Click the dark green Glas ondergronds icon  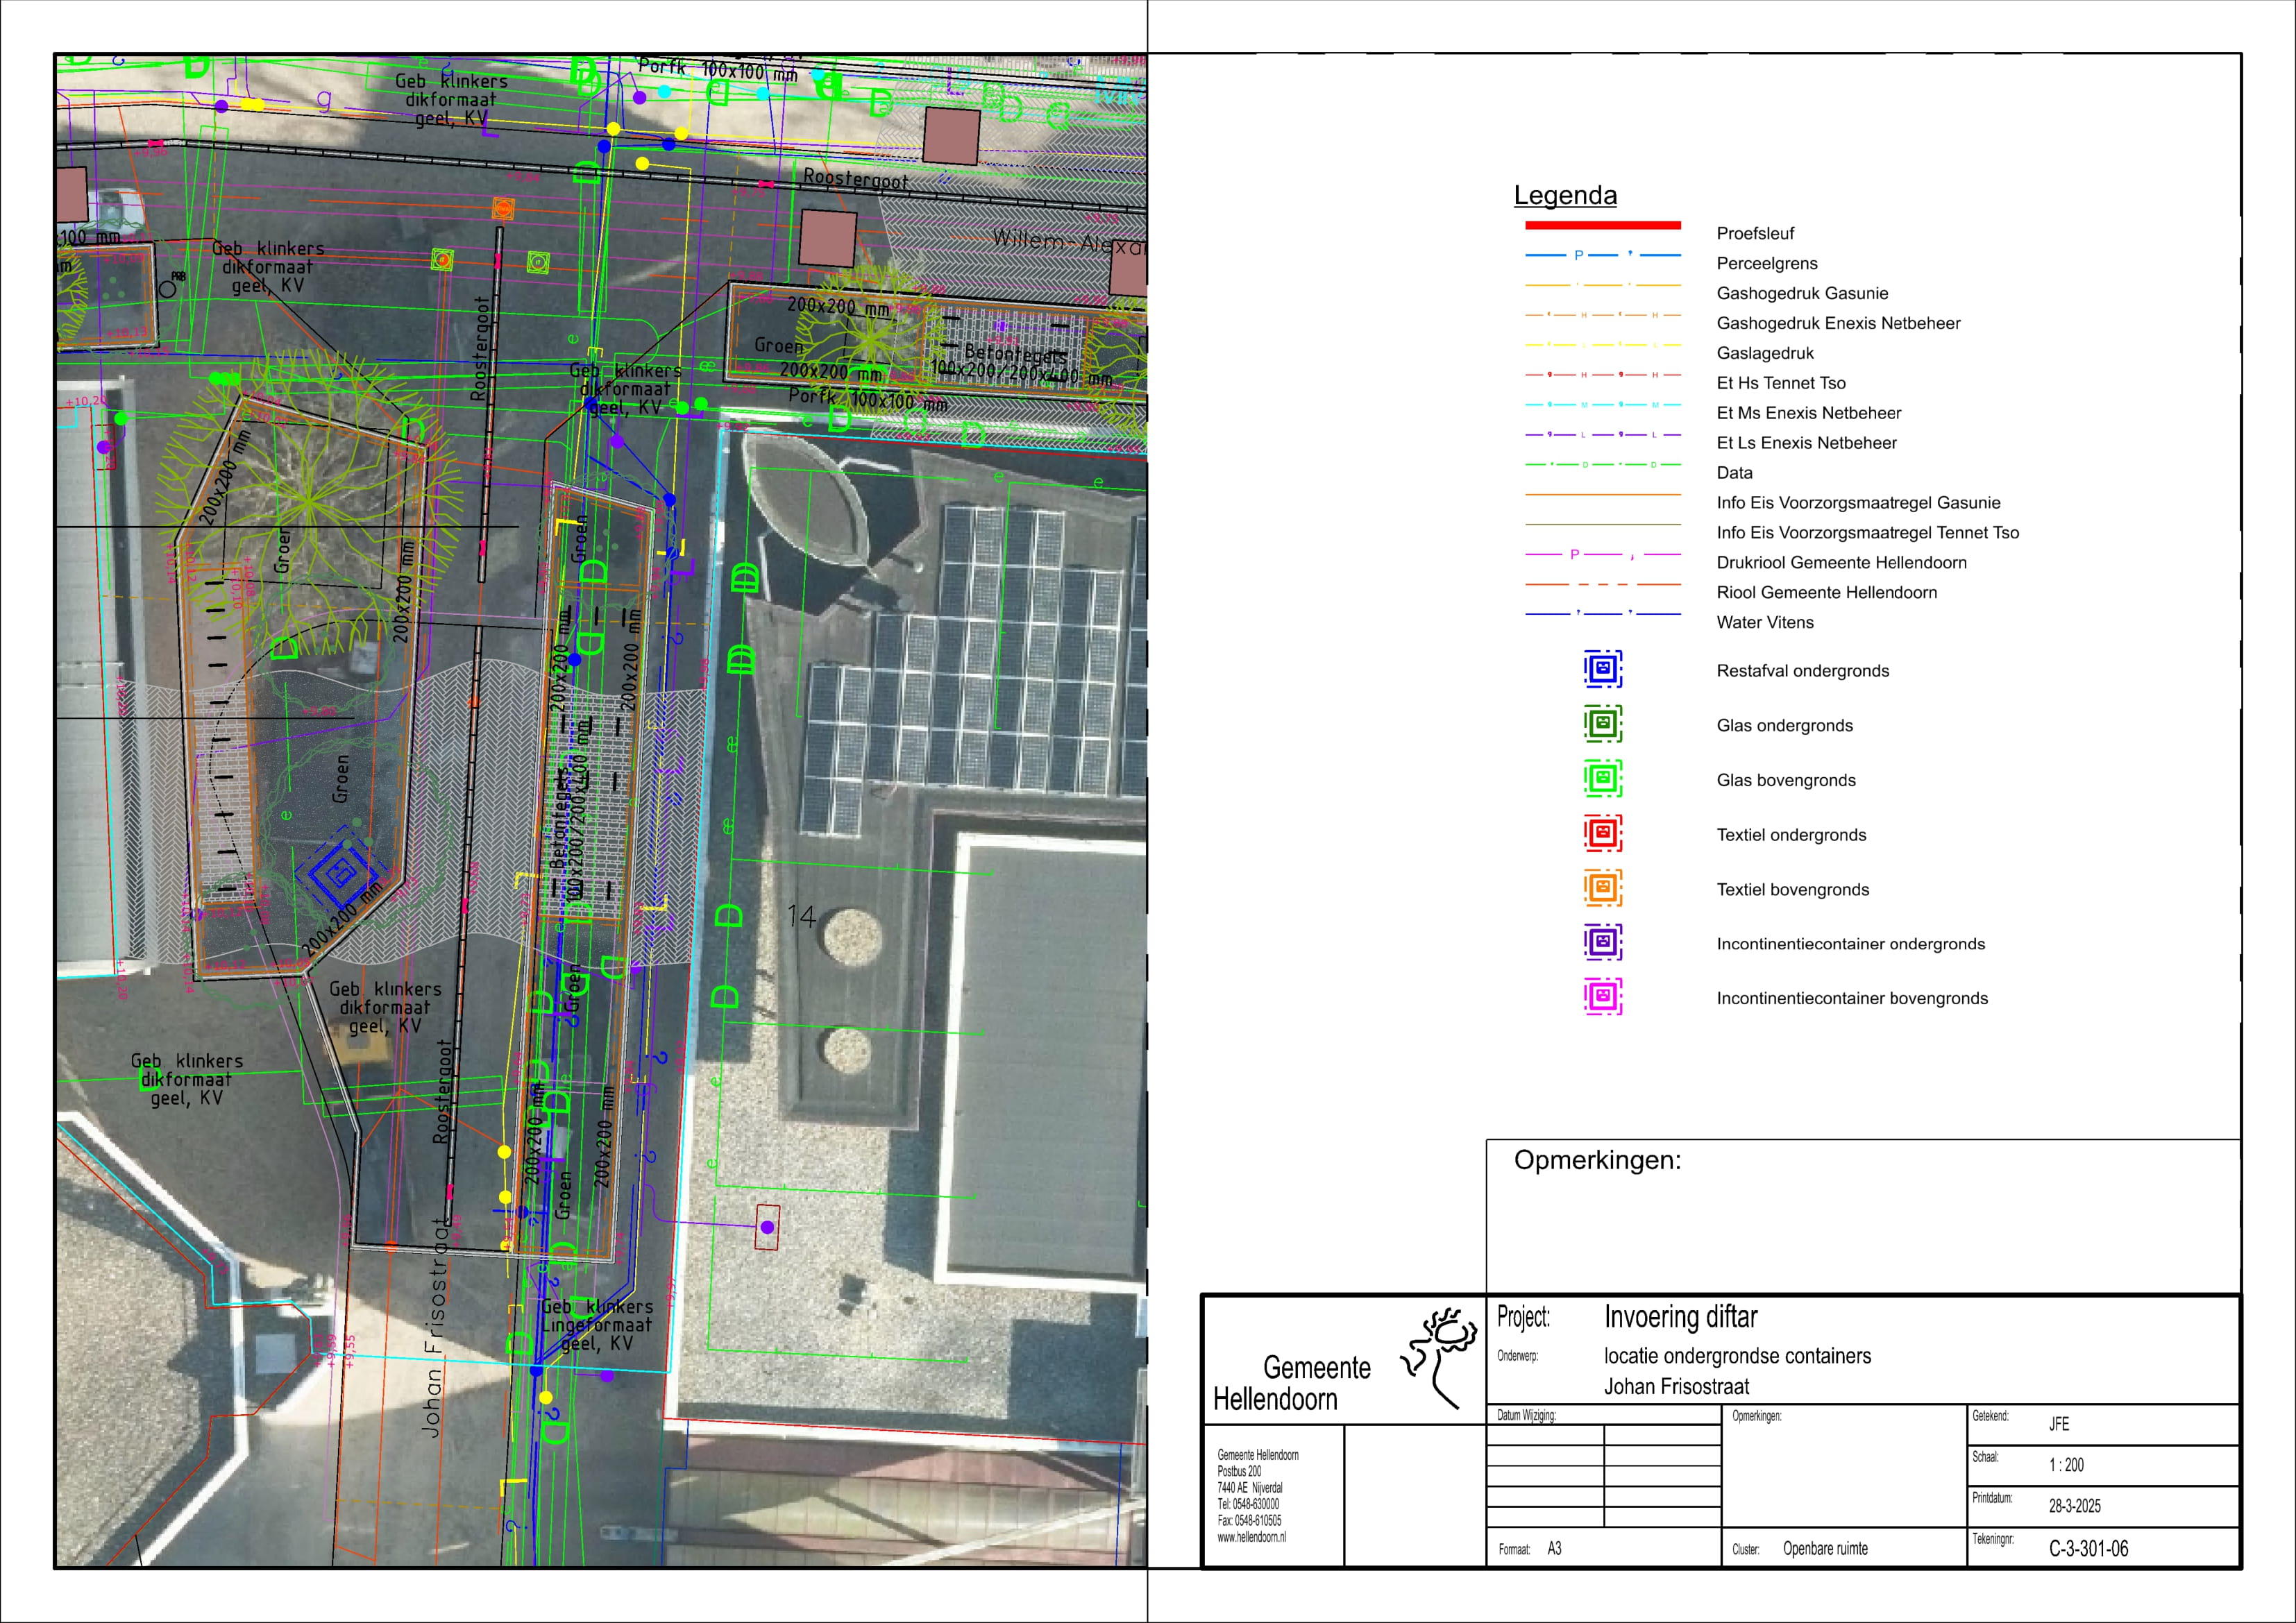pos(1602,723)
